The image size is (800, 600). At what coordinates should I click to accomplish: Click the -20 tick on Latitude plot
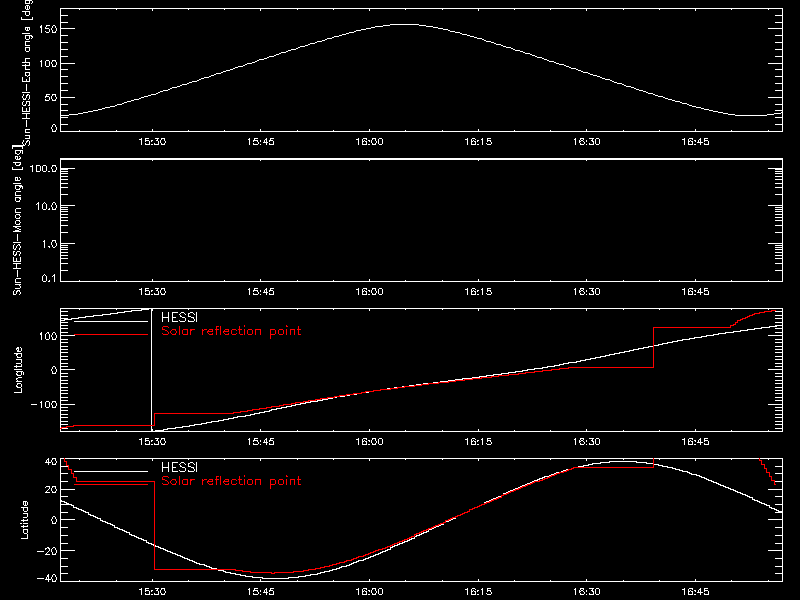[47, 551]
